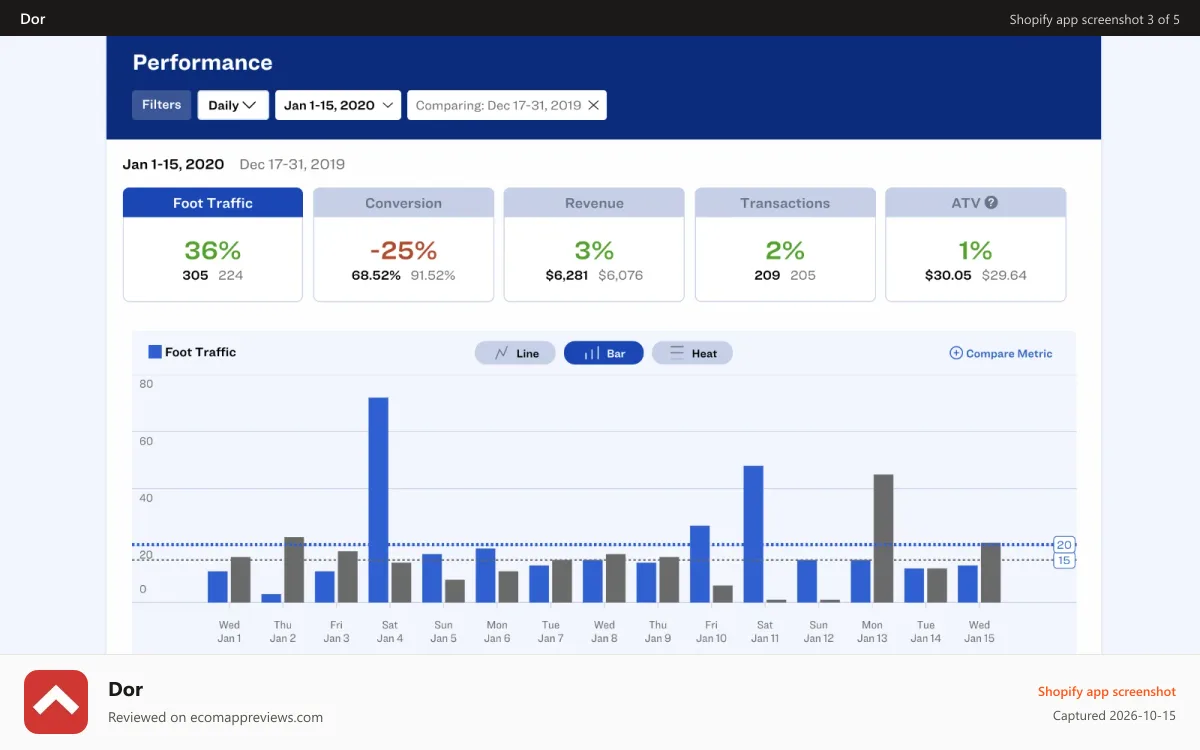Click the ATV help question mark icon
The height and width of the screenshot is (750, 1200).
coord(991,202)
